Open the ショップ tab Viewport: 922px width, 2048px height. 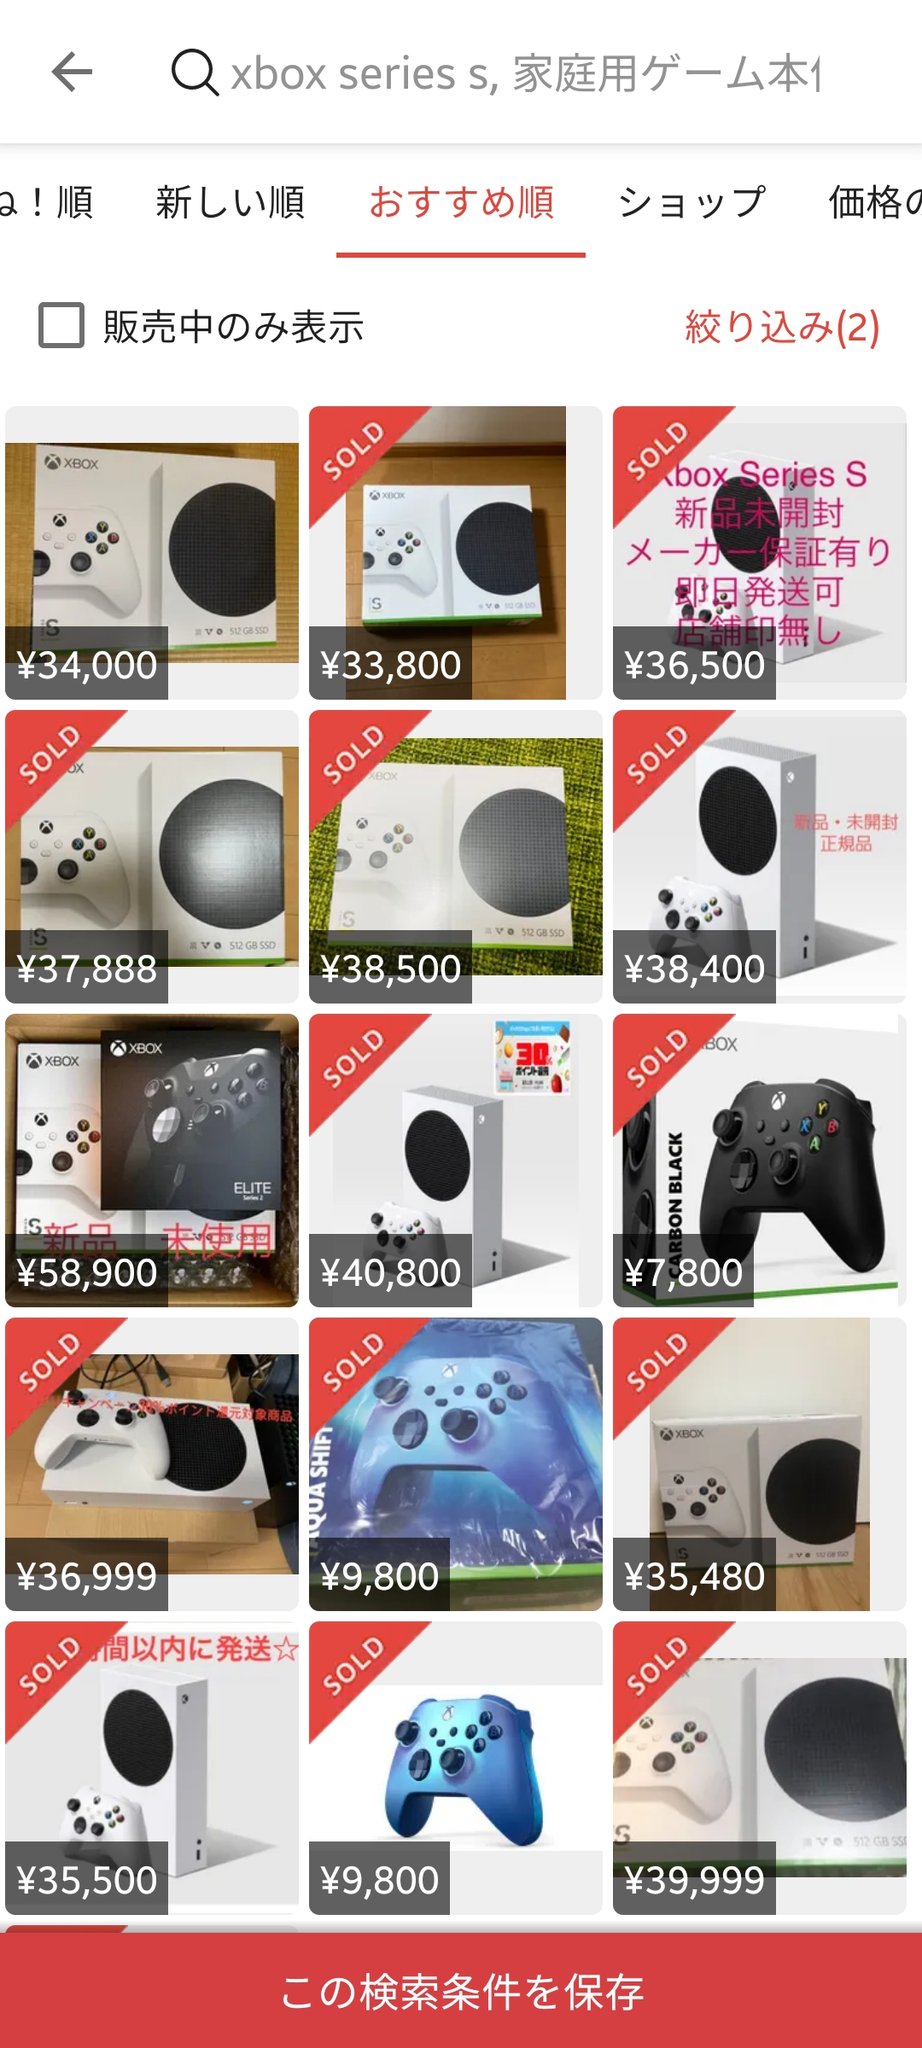coord(692,202)
